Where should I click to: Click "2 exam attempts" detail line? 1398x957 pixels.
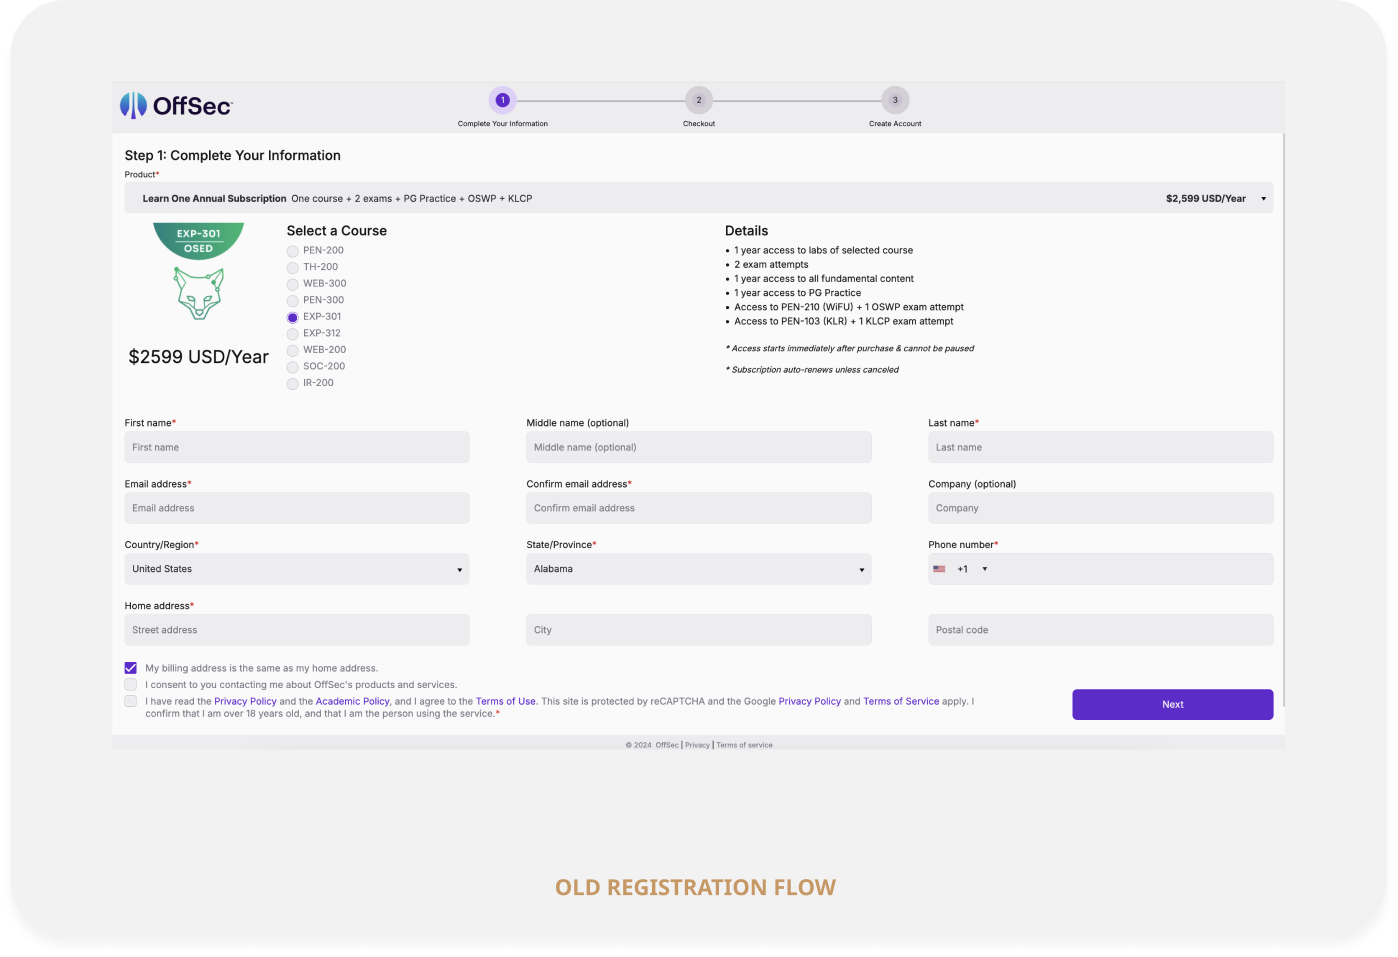[771, 265]
